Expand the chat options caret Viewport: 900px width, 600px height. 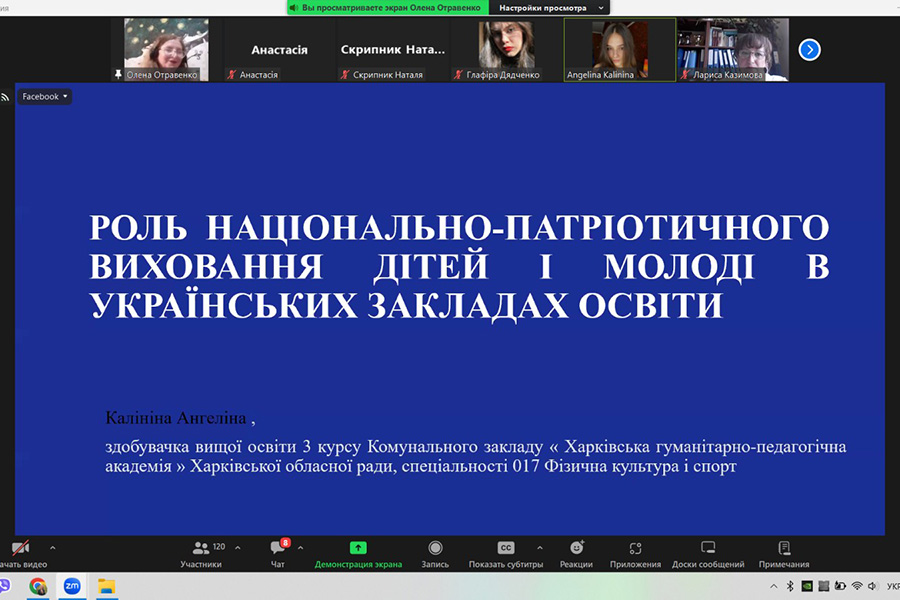click(300, 548)
